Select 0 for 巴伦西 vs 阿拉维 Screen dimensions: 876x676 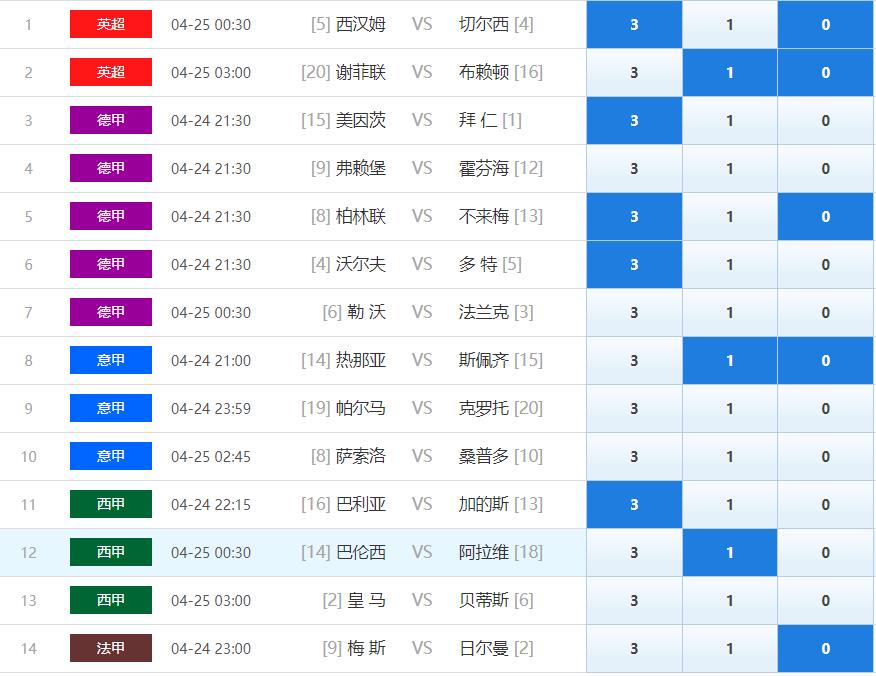pyautogui.click(x=825, y=553)
